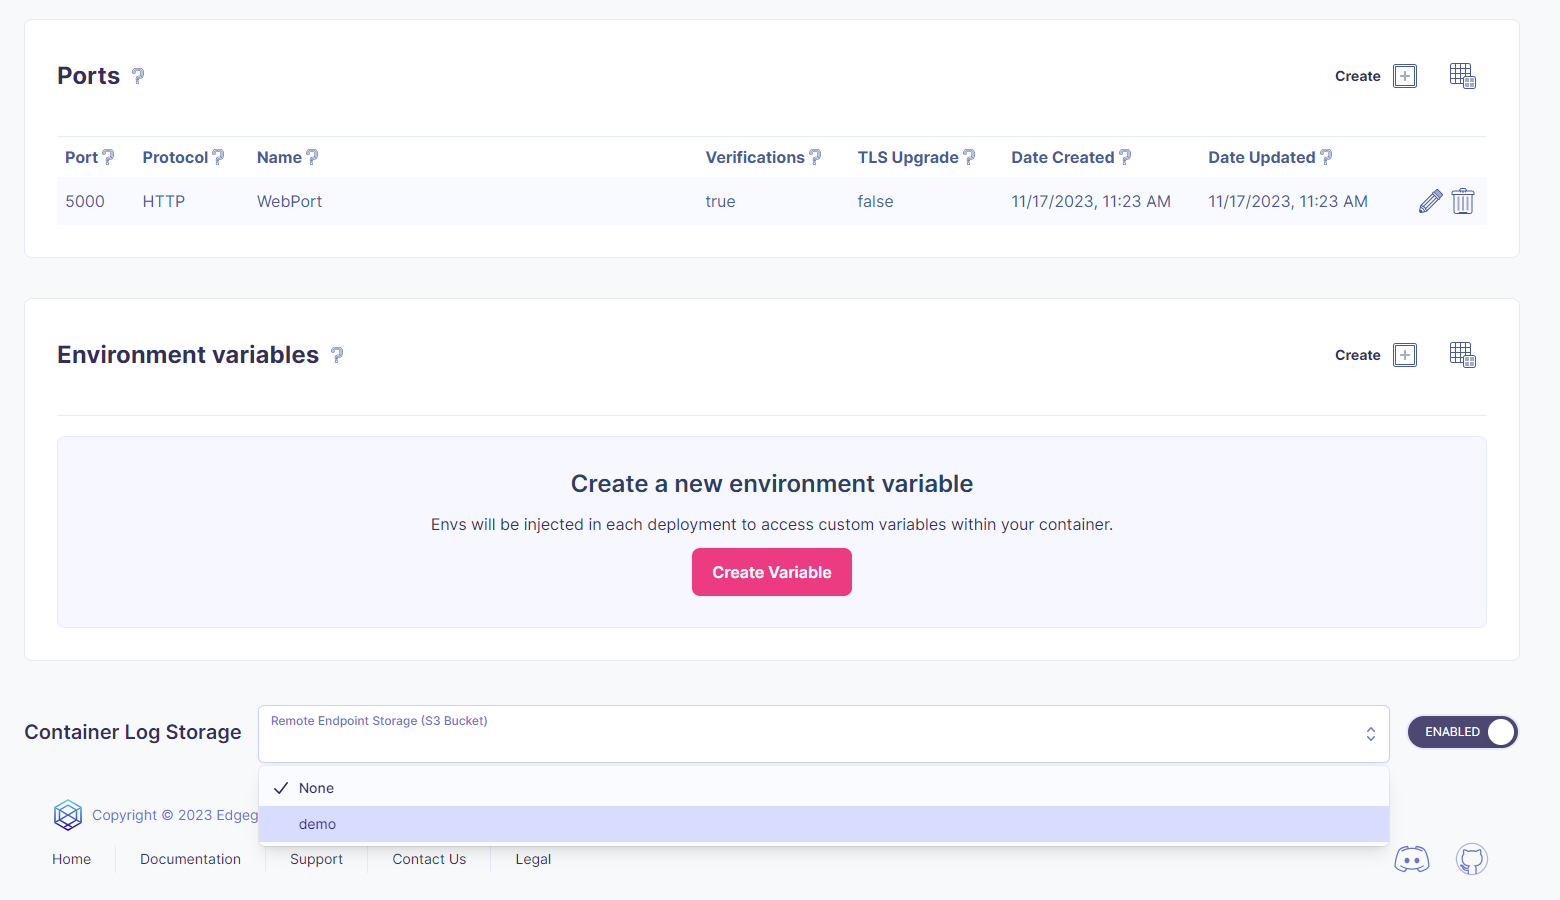This screenshot has width=1560, height=900.
Task: Open the Discord icon in footer
Action: 1411,859
